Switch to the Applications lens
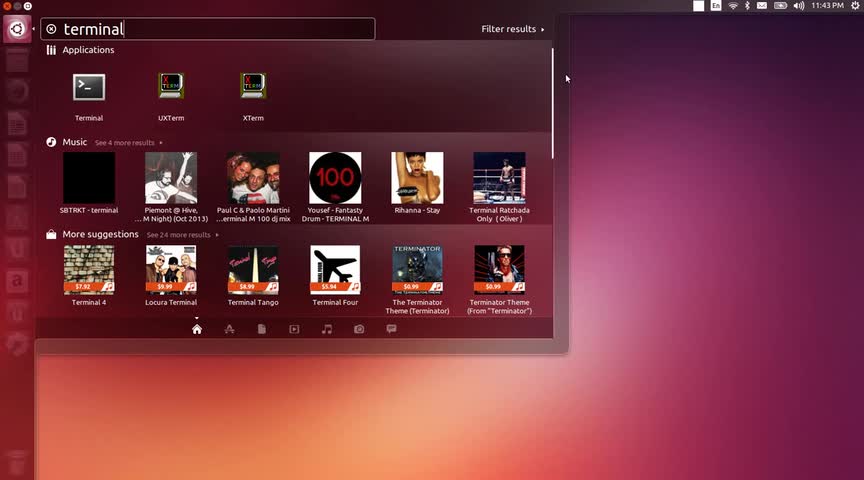864x480 pixels. coord(229,329)
